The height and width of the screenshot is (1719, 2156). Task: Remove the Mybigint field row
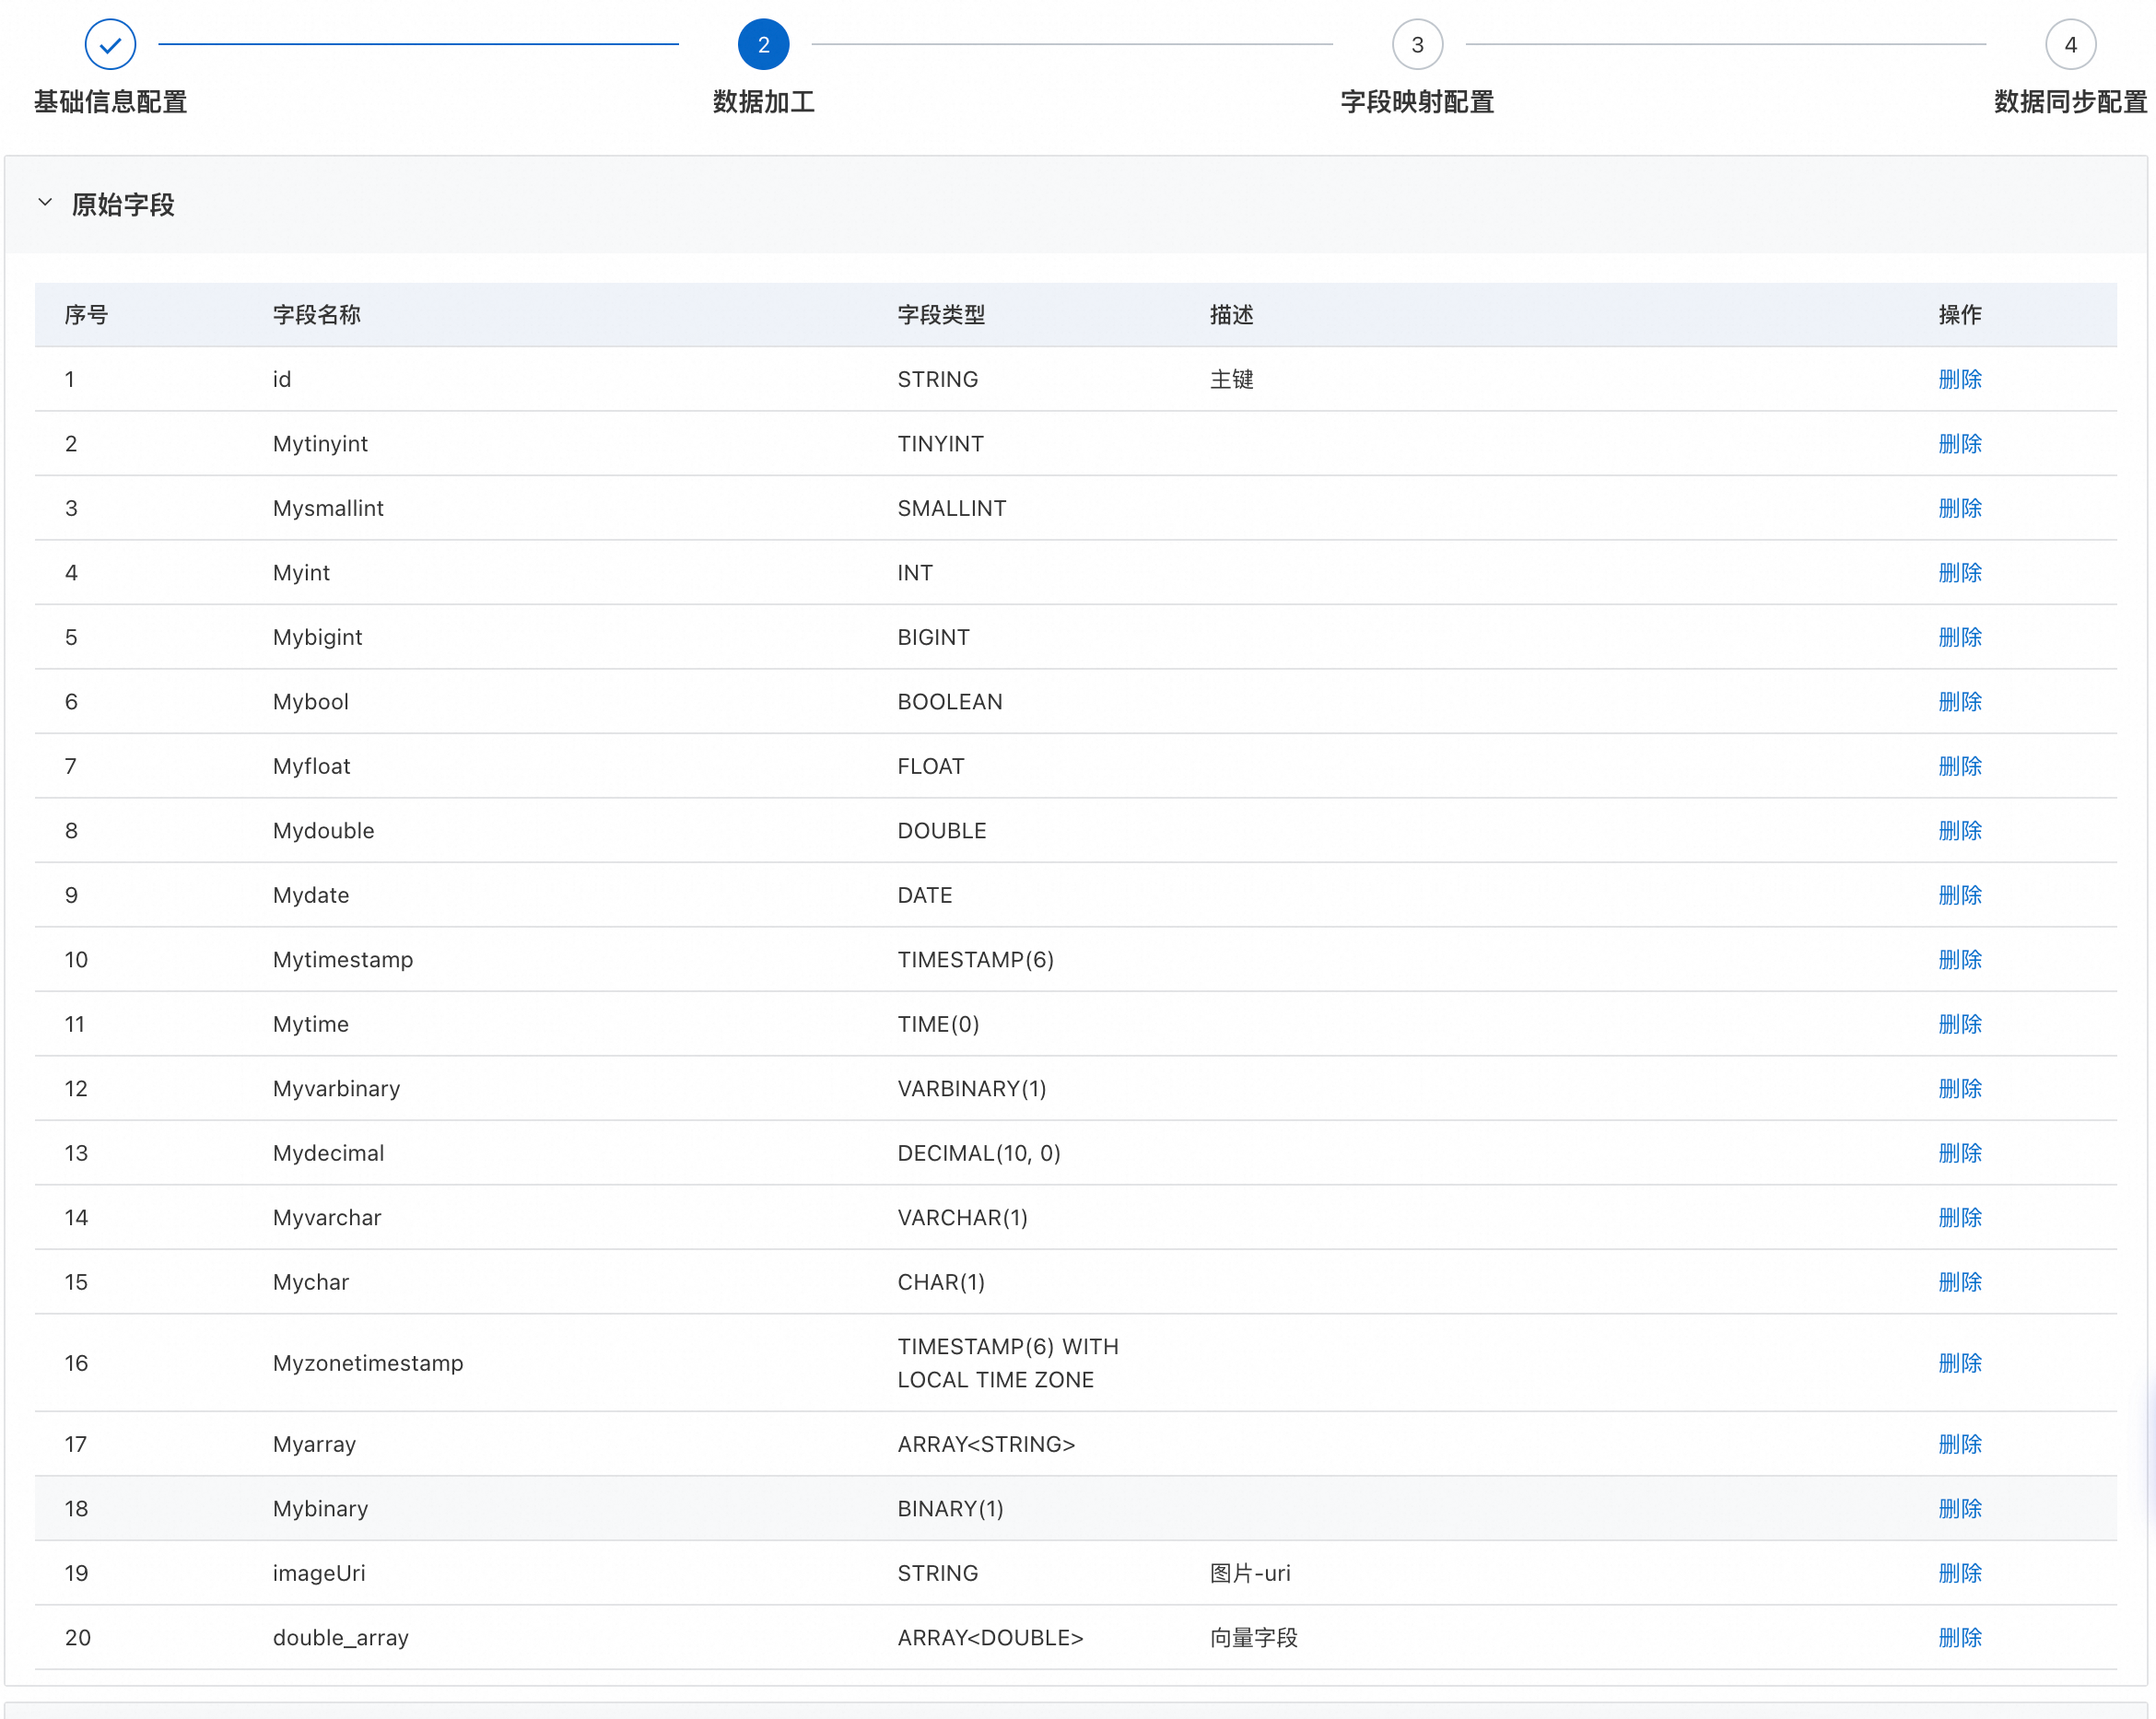[x=1958, y=638]
